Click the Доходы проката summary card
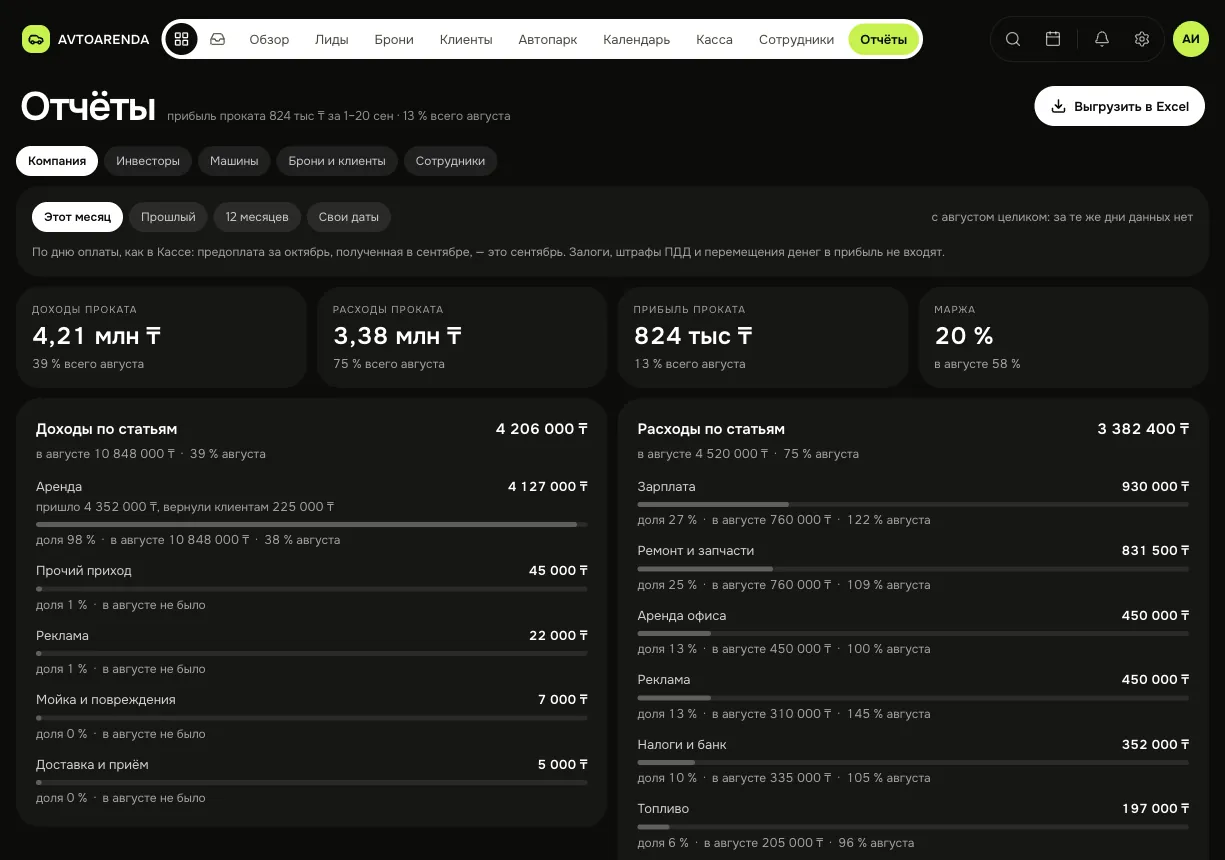Screen dimensions: 1225x860 [x=161, y=337]
